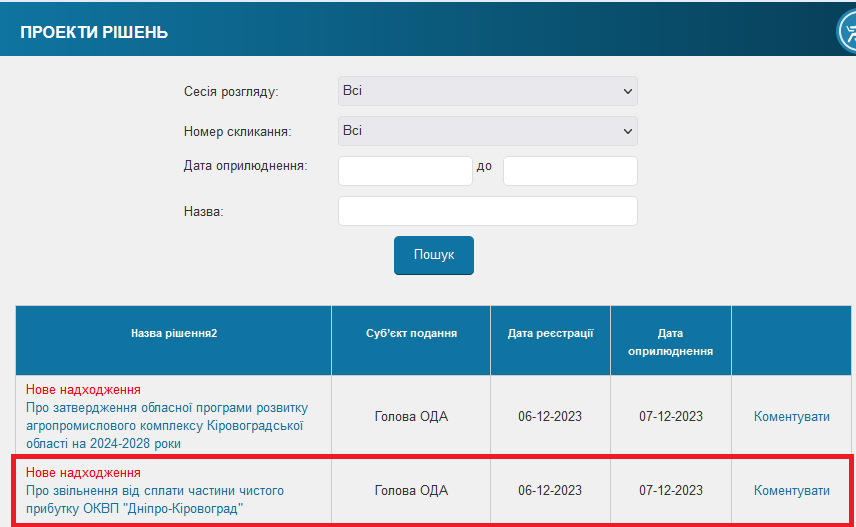
Task: Click the Дата оприлюднення column header
Action: 670,342
